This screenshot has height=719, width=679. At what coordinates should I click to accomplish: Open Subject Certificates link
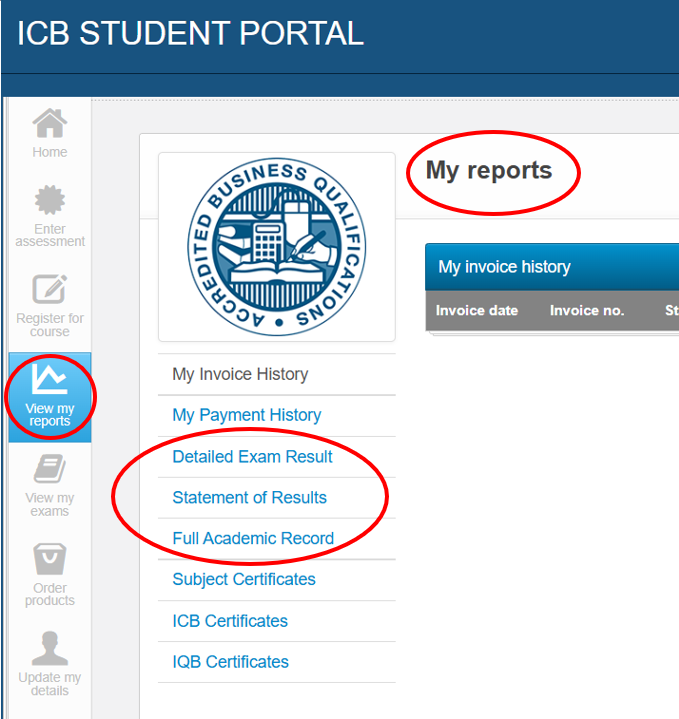[x=244, y=579]
